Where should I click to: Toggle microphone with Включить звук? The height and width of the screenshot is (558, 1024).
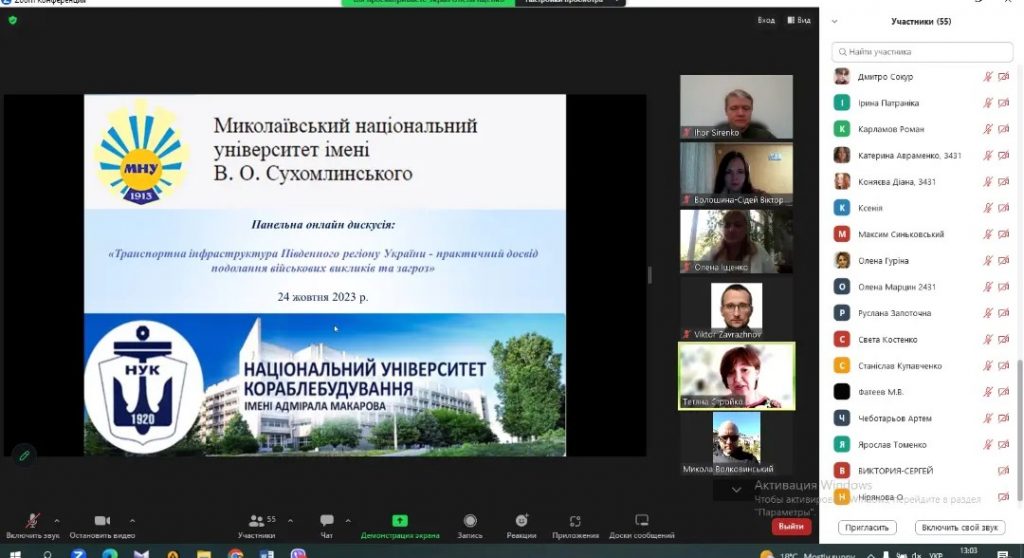33,521
